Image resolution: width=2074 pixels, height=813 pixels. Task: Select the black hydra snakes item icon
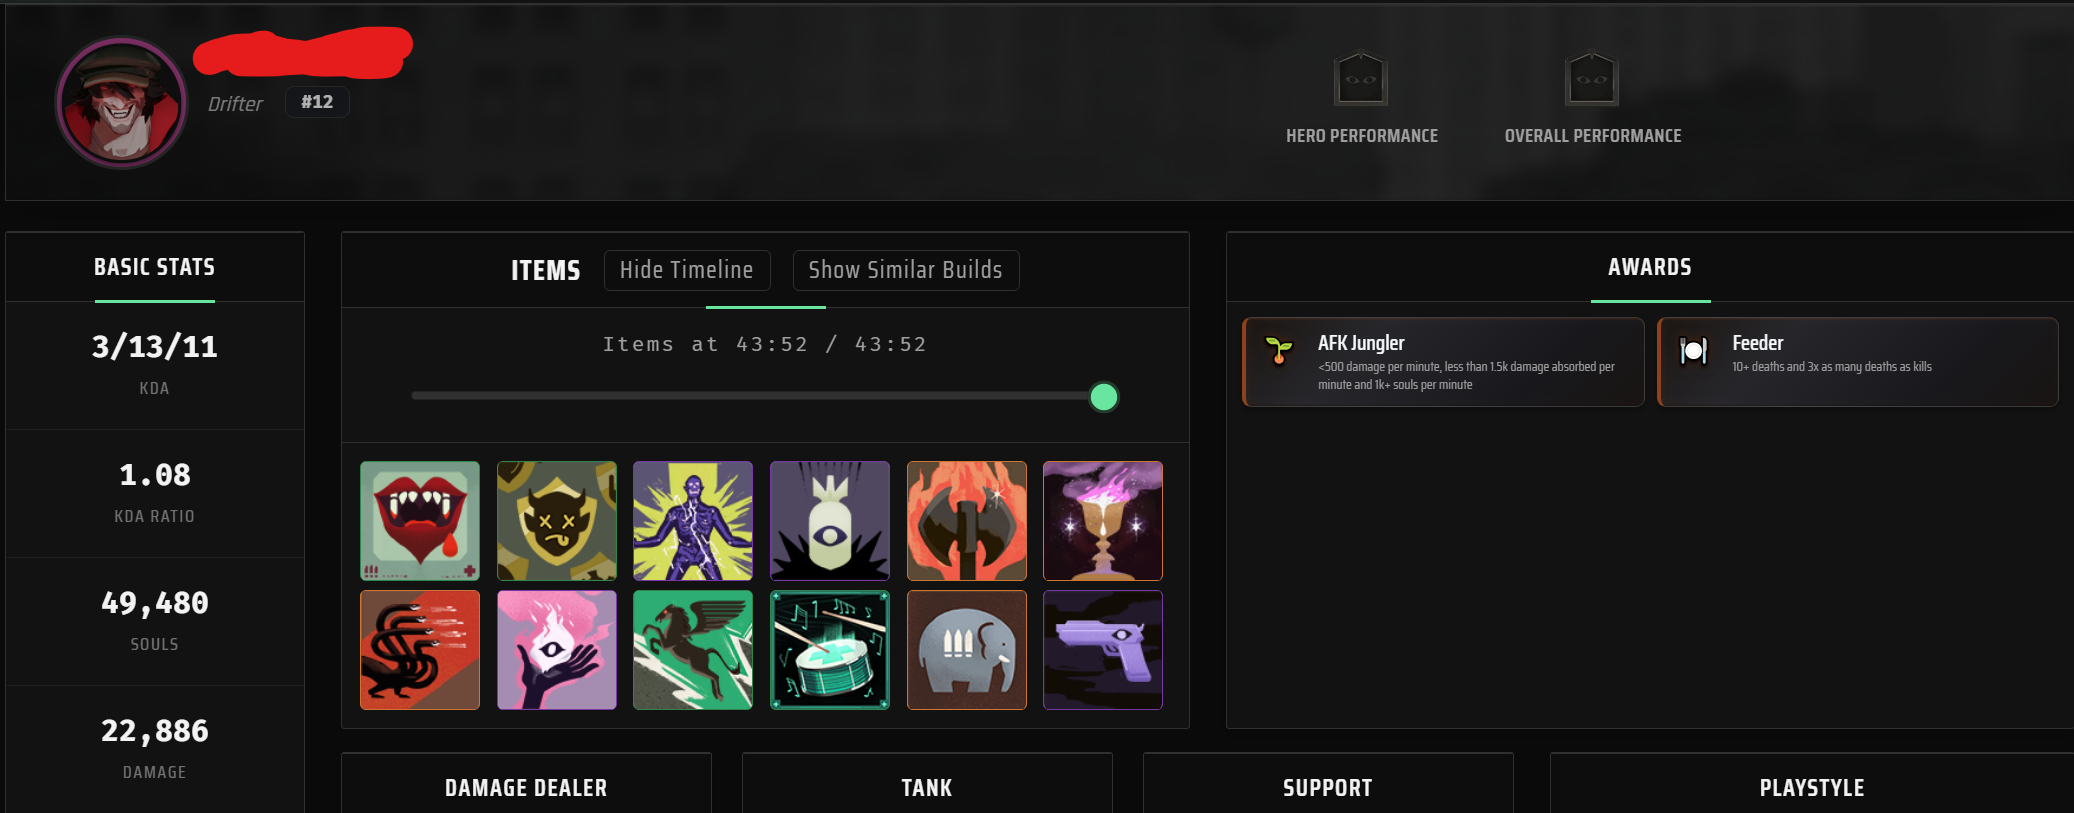[420, 650]
